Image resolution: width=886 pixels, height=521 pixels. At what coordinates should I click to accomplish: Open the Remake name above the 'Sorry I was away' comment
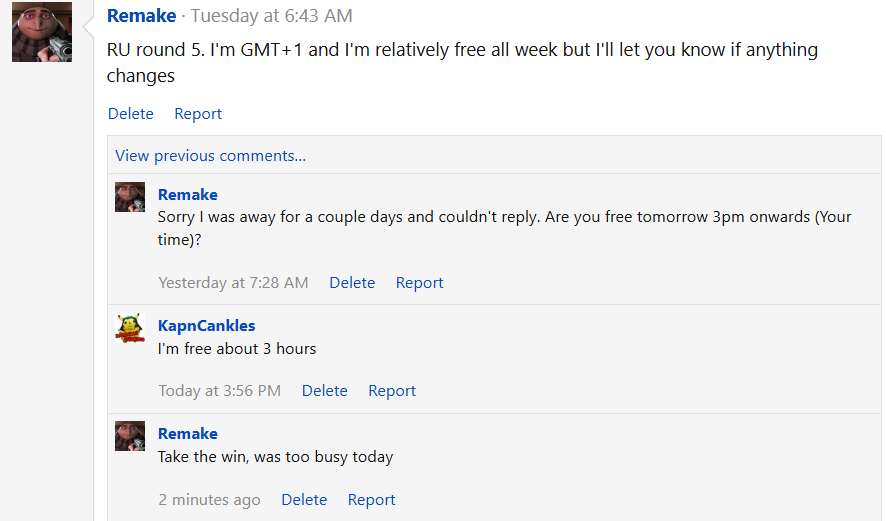(188, 194)
